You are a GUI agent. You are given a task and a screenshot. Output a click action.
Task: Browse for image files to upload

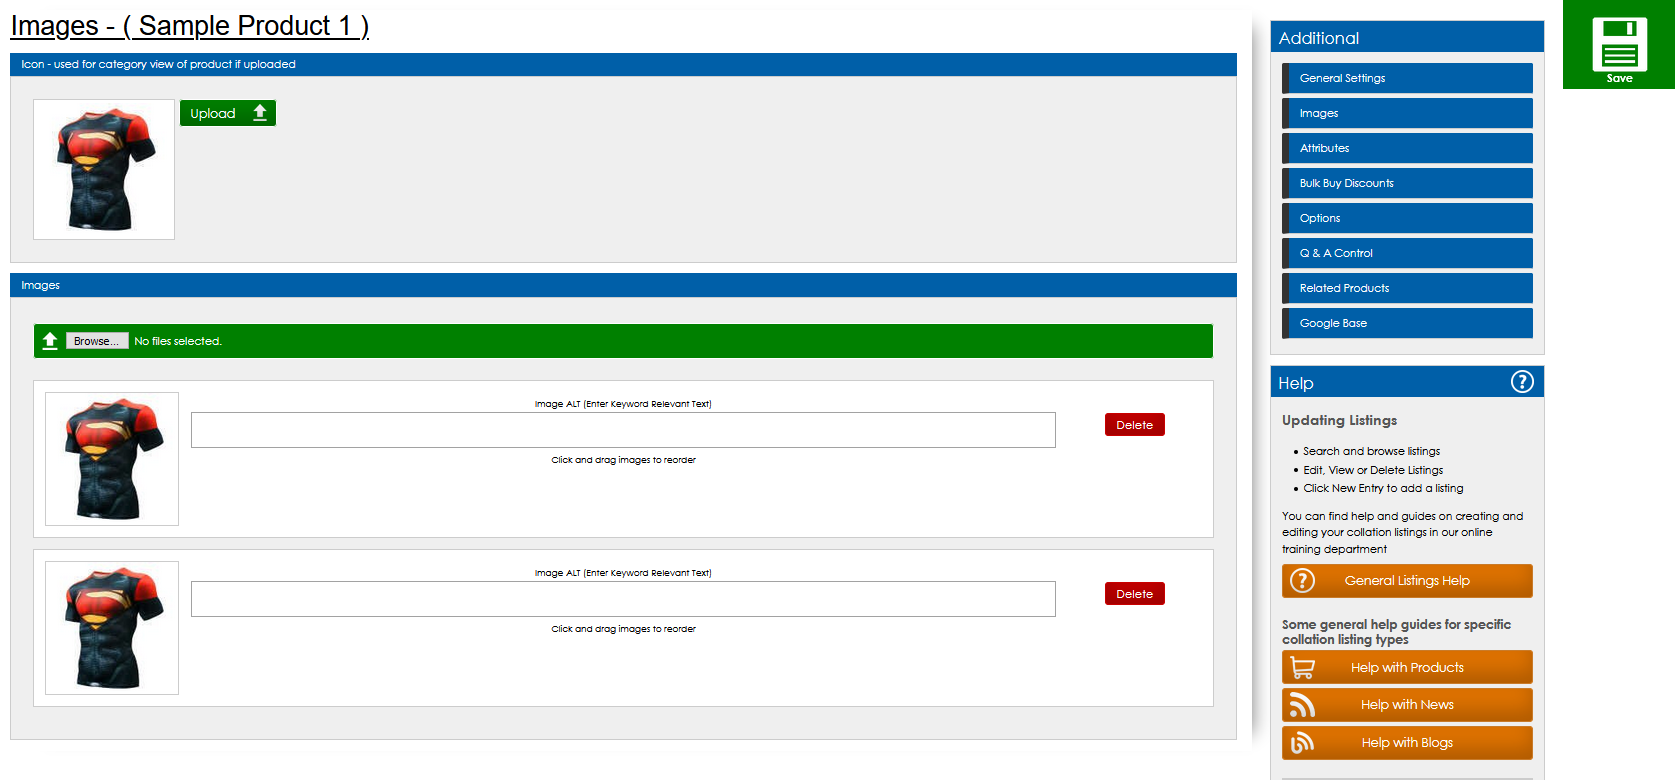(97, 341)
